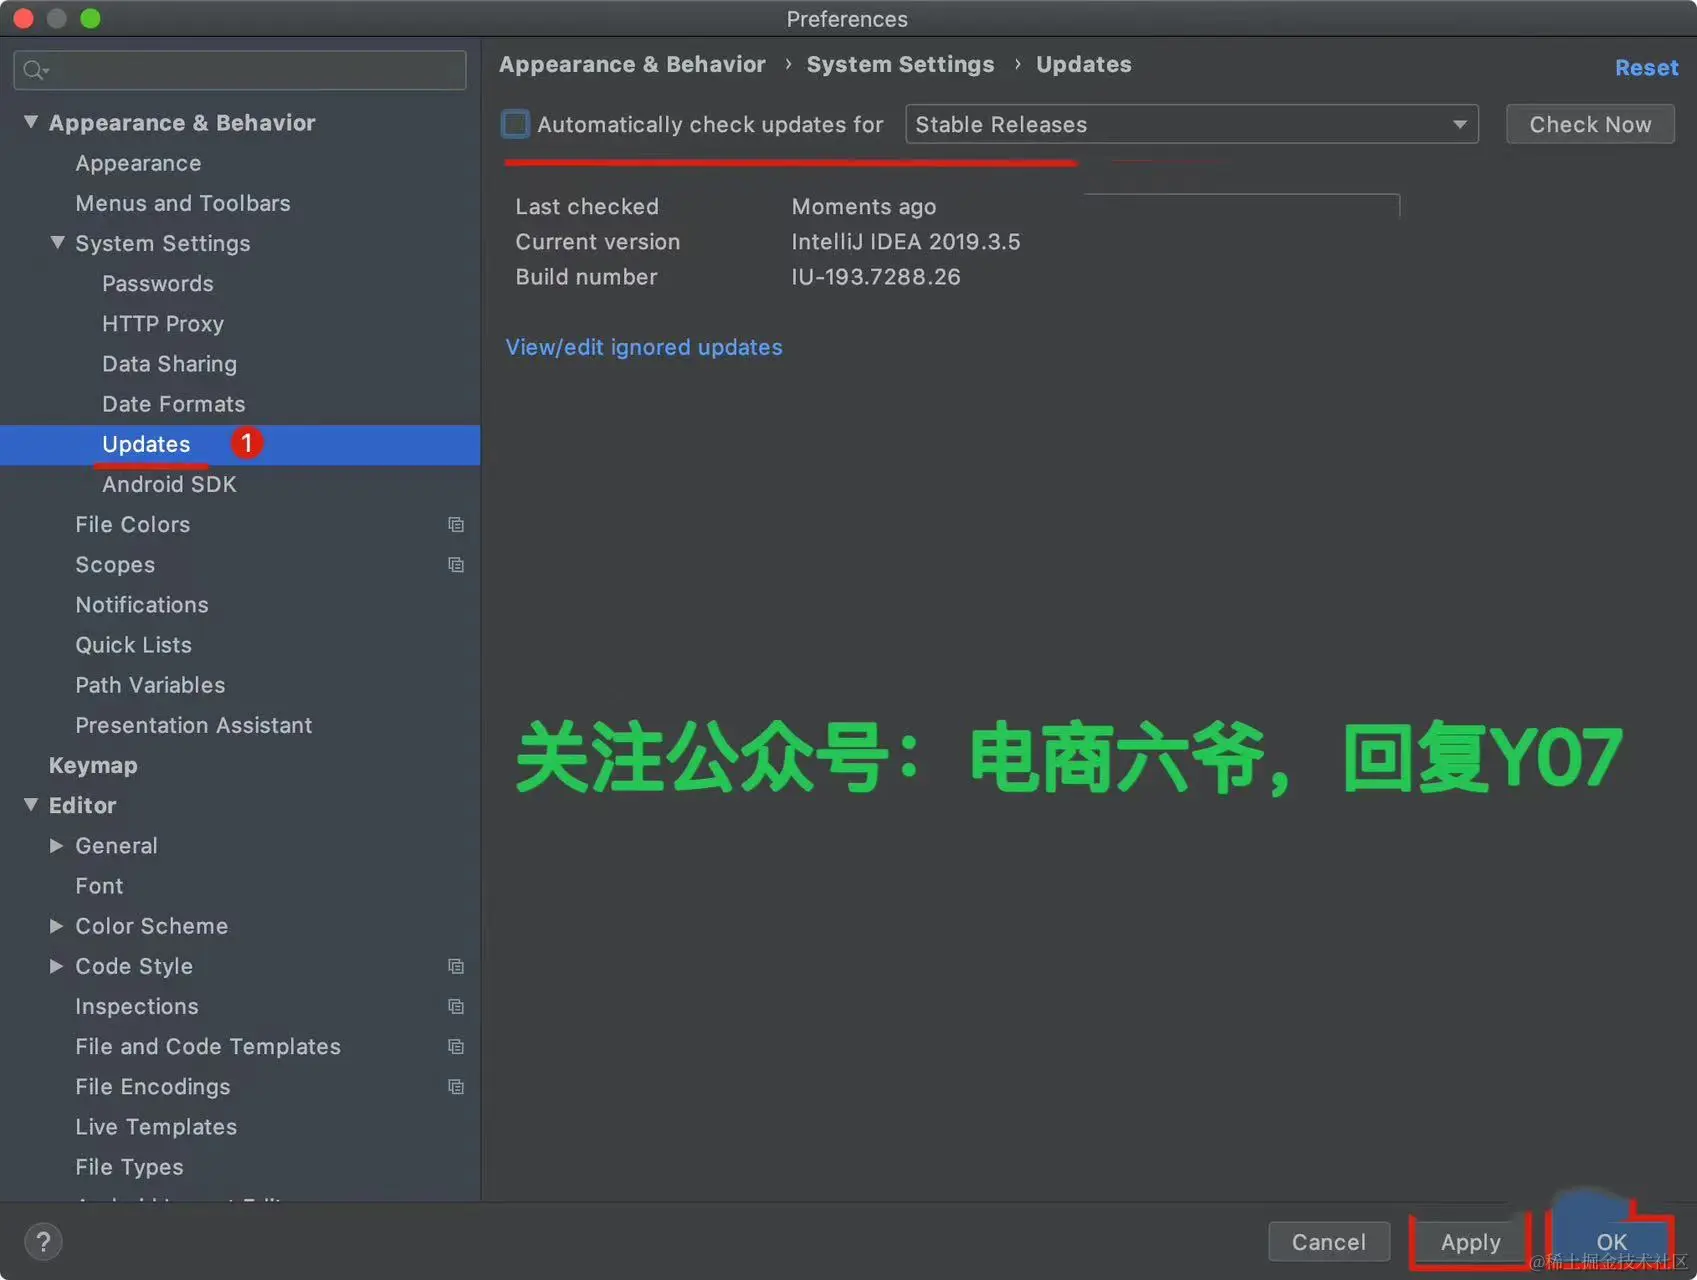Click the Moments ago last checked value

(864, 207)
